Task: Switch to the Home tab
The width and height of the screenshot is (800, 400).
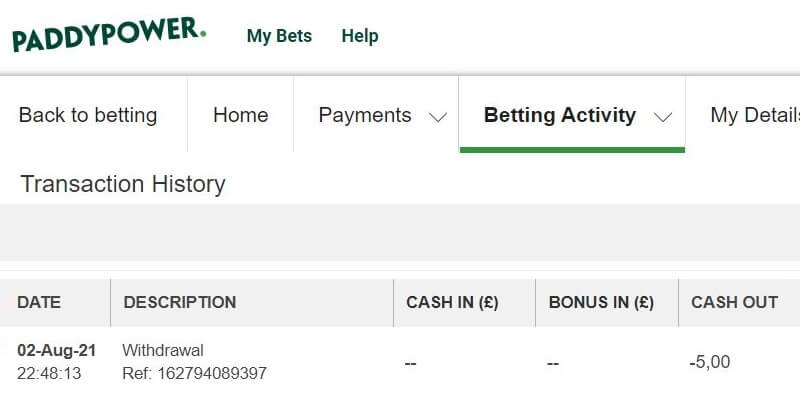Action: pyautogui.click(x=241, y=115)
